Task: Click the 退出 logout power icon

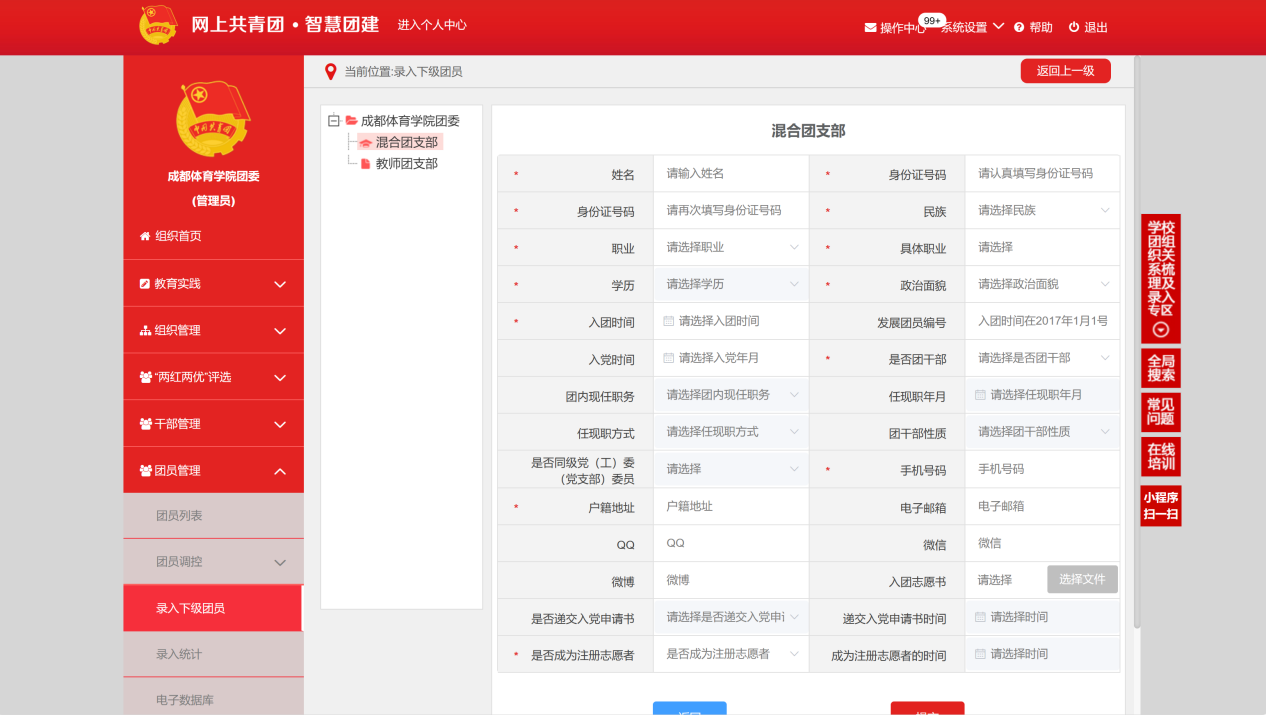Action: pos(1074,28)
